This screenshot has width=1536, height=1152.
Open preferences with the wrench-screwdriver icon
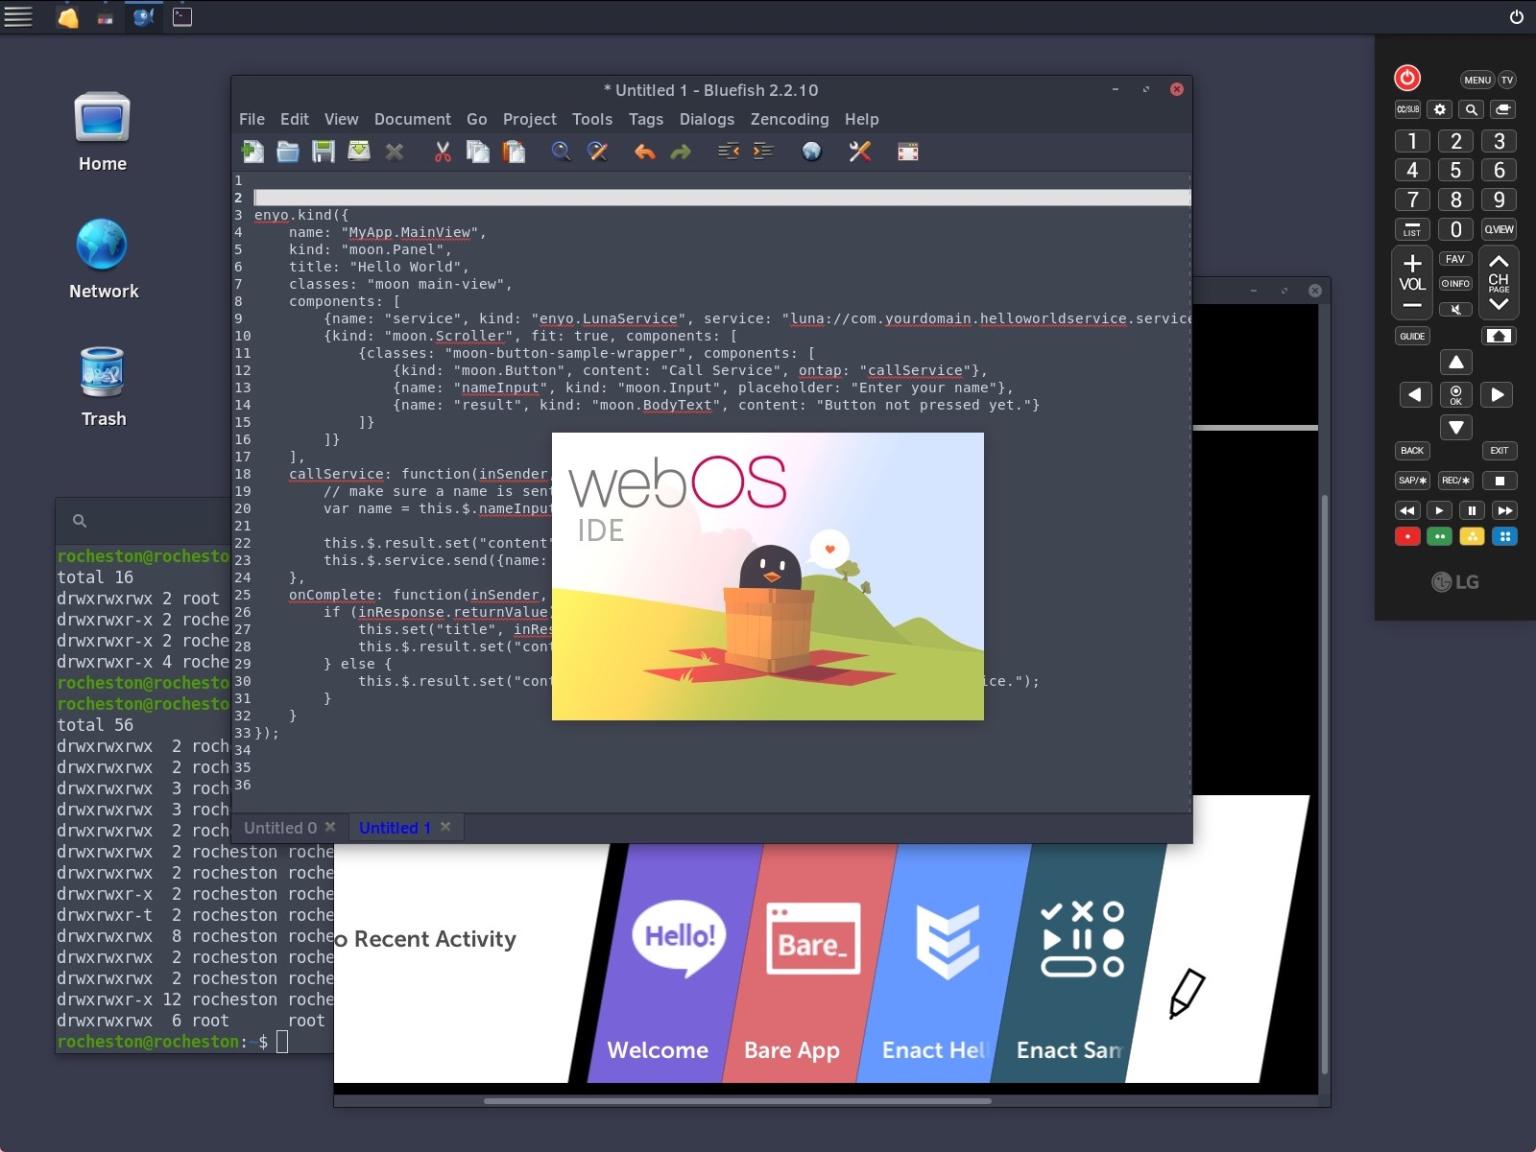[x=859, y=151]
